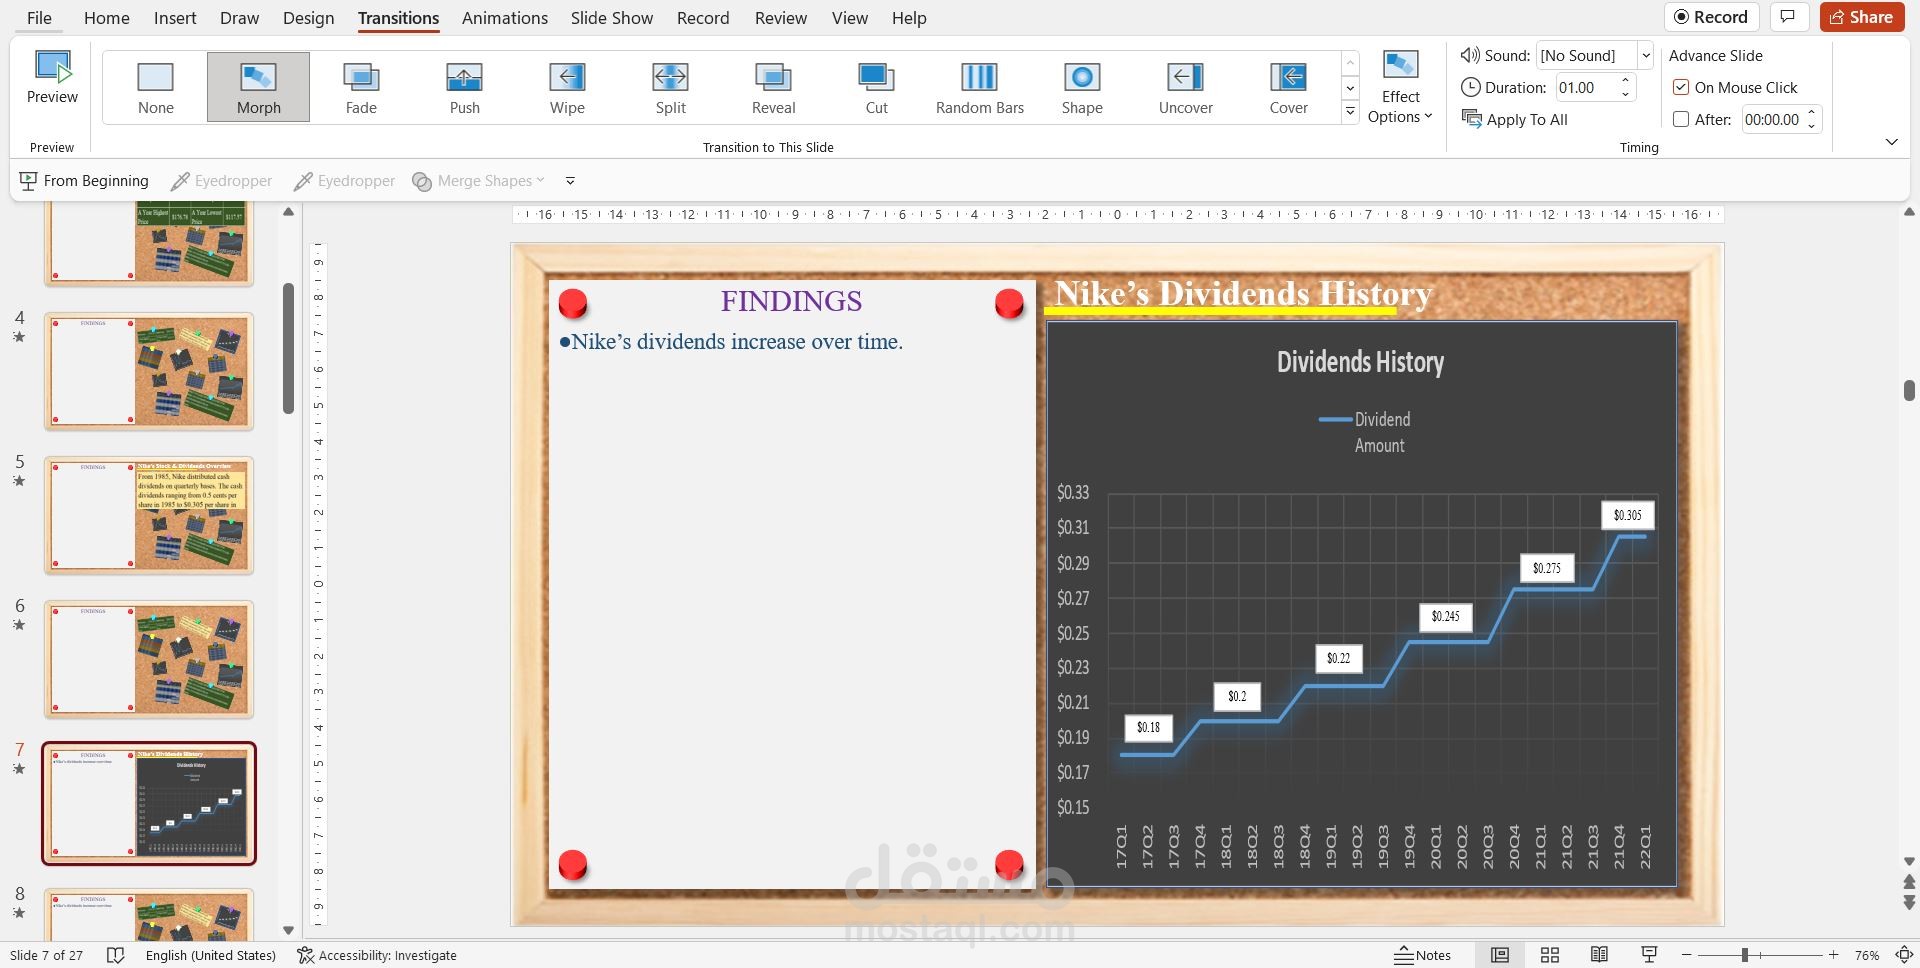
Task: Open Customize Quick Access Toolbar arrow
Action: point(570,181)
